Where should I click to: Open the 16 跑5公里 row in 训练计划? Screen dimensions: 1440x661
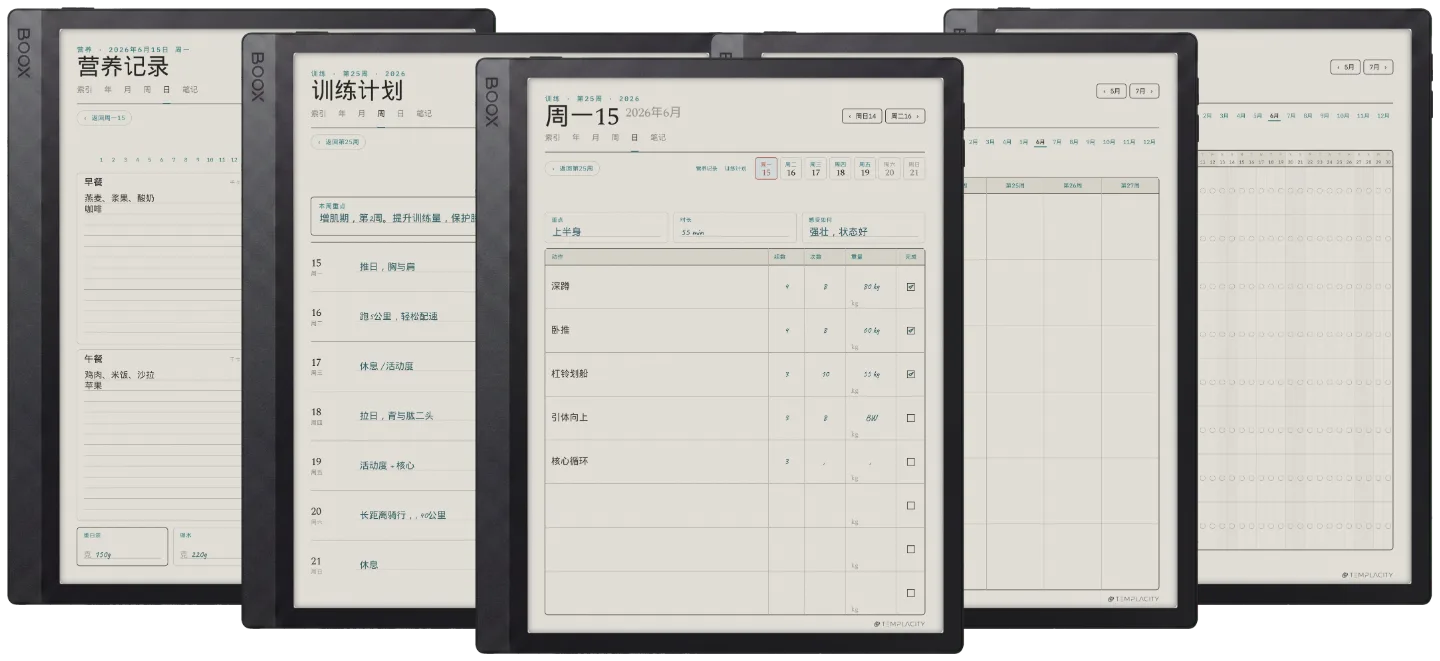click(x=393, y=316)
